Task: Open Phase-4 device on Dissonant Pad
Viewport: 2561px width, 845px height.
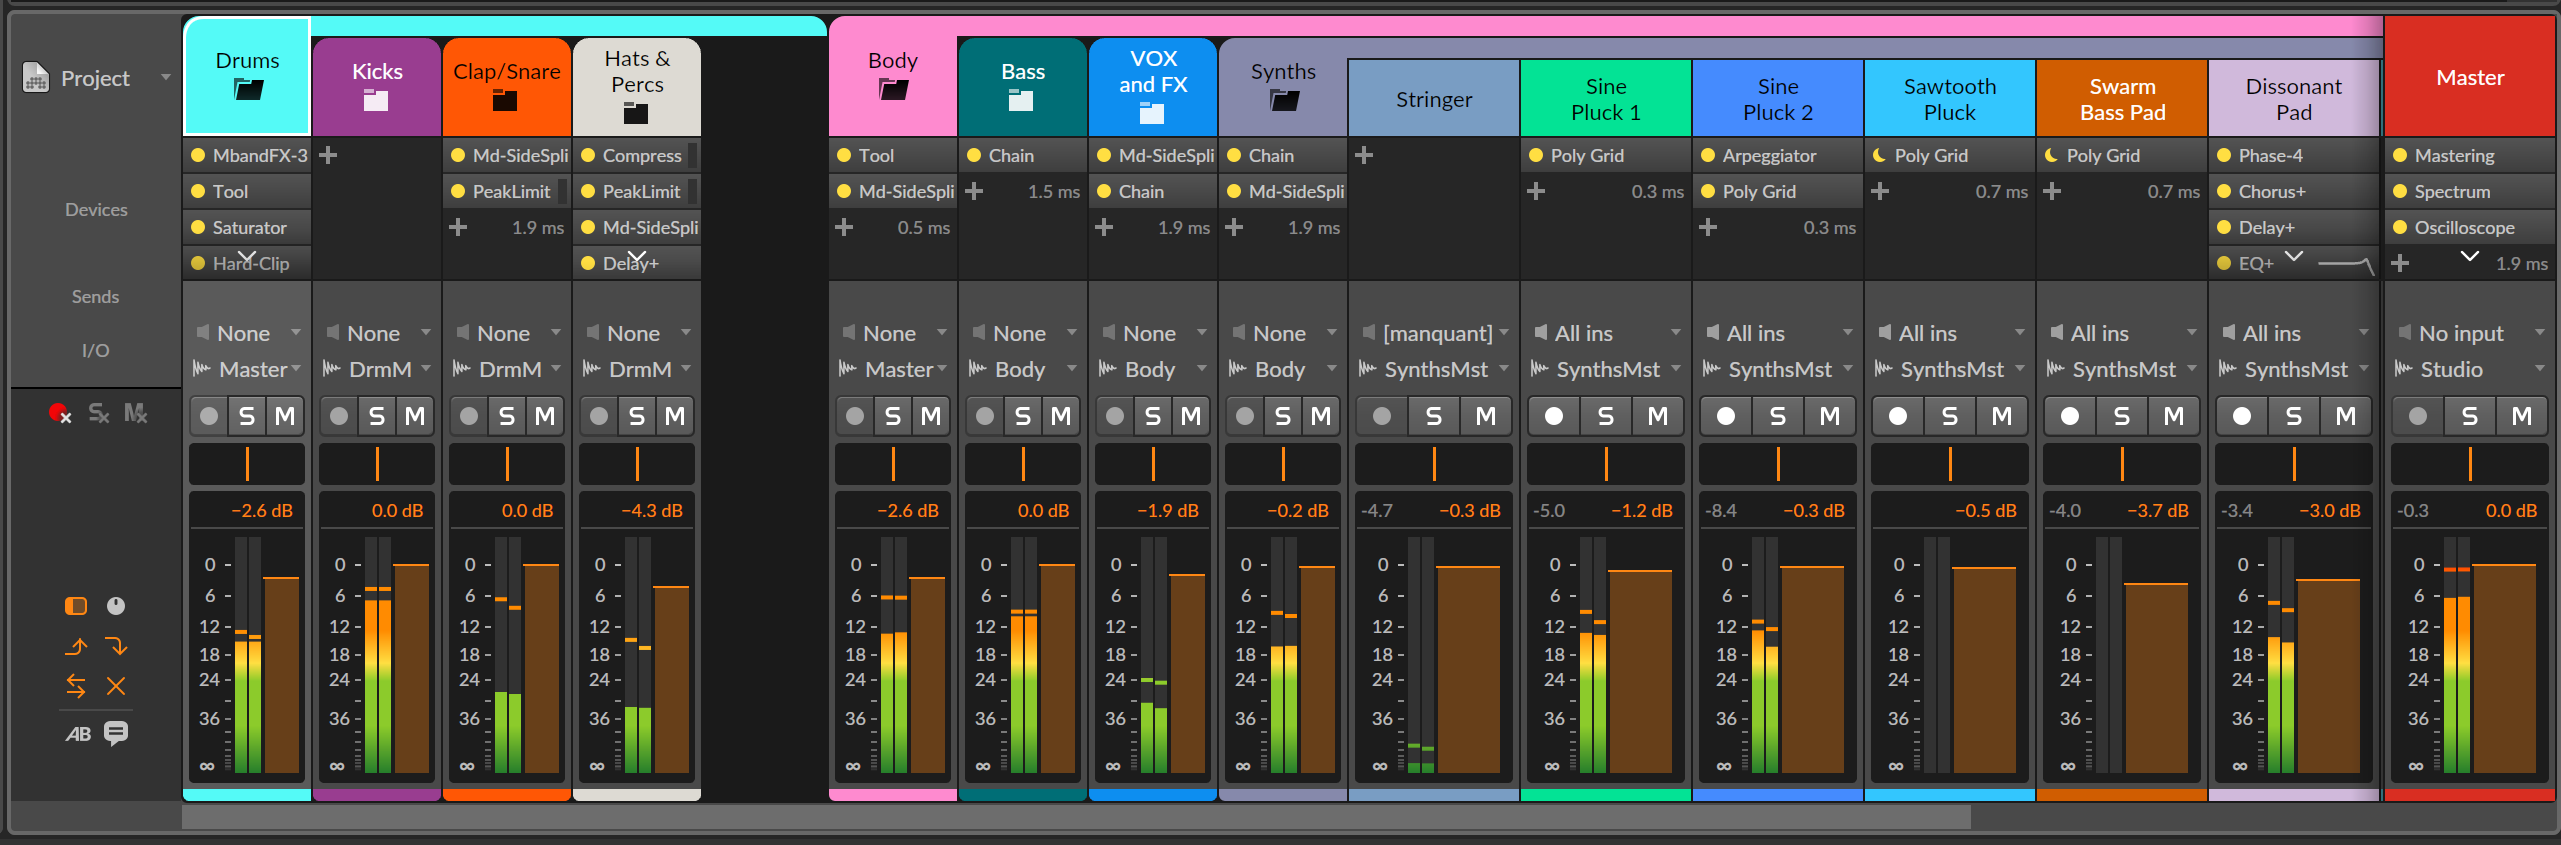Action: tap(2294, 155)
